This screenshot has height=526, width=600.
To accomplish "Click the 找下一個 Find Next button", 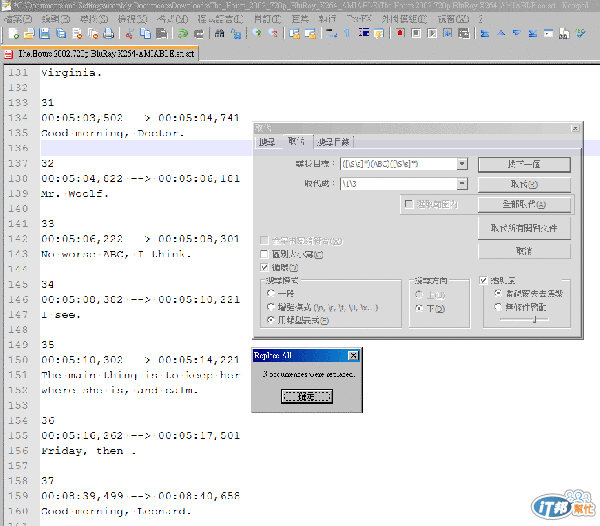I will coord(524,164).
